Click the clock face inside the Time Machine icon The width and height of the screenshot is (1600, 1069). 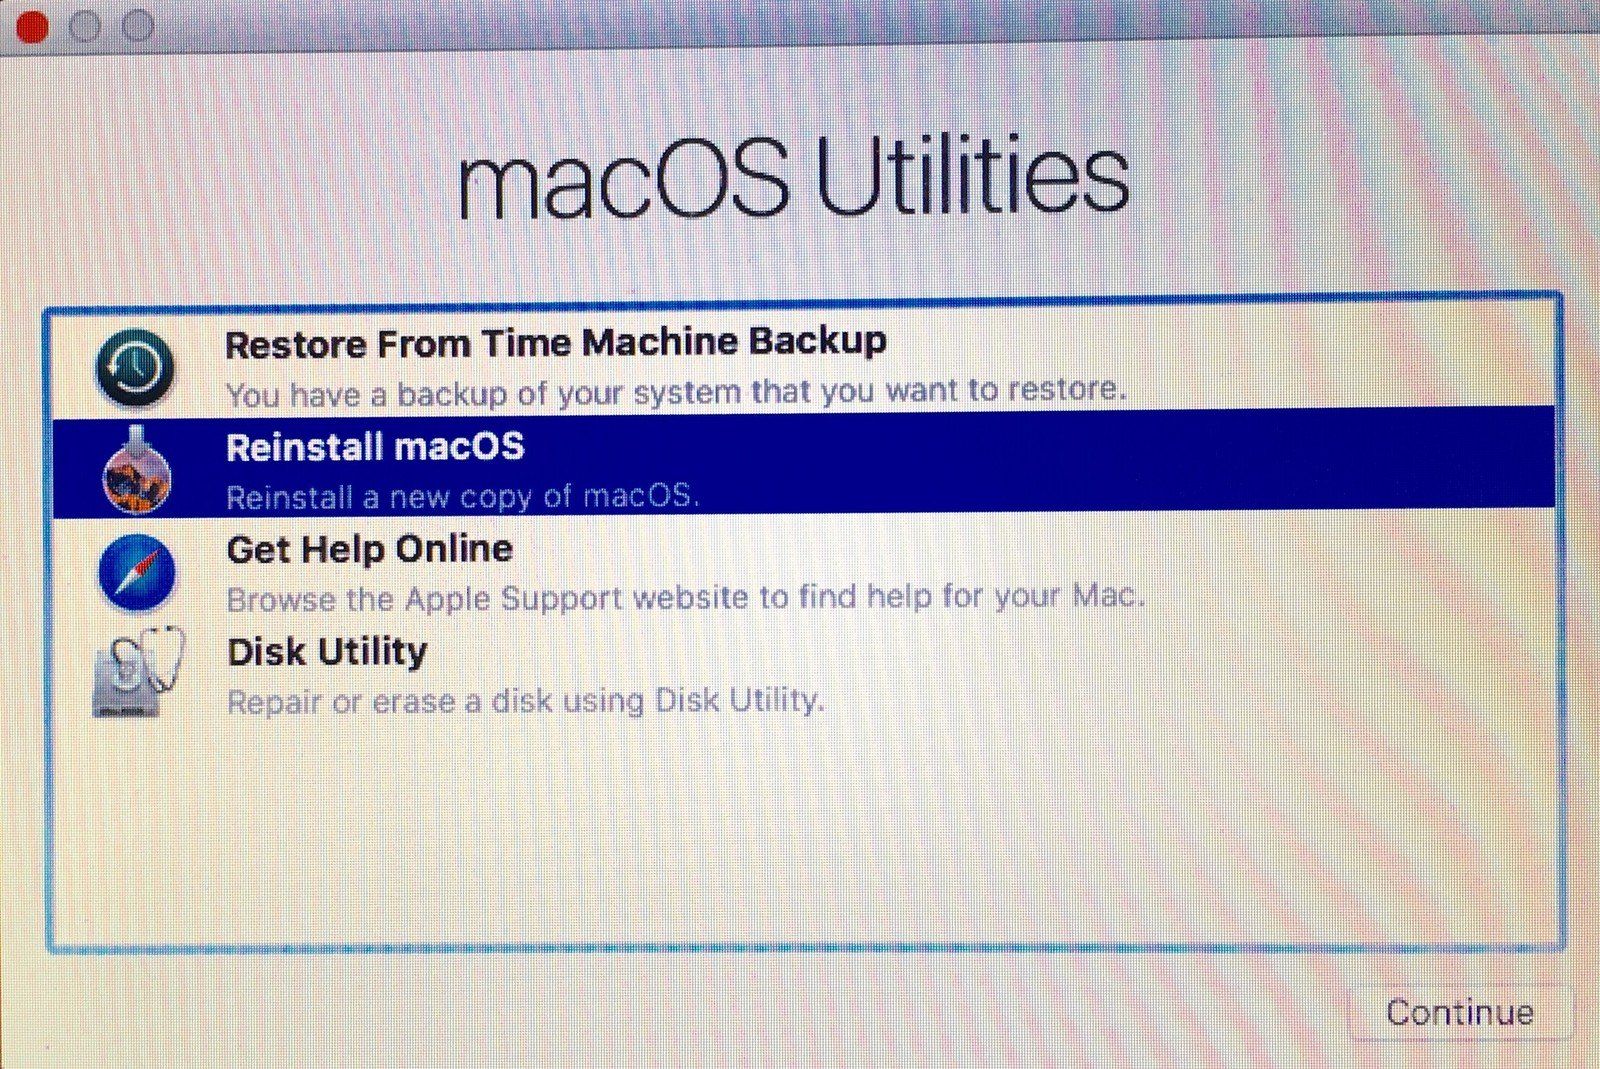click(136, 366)
